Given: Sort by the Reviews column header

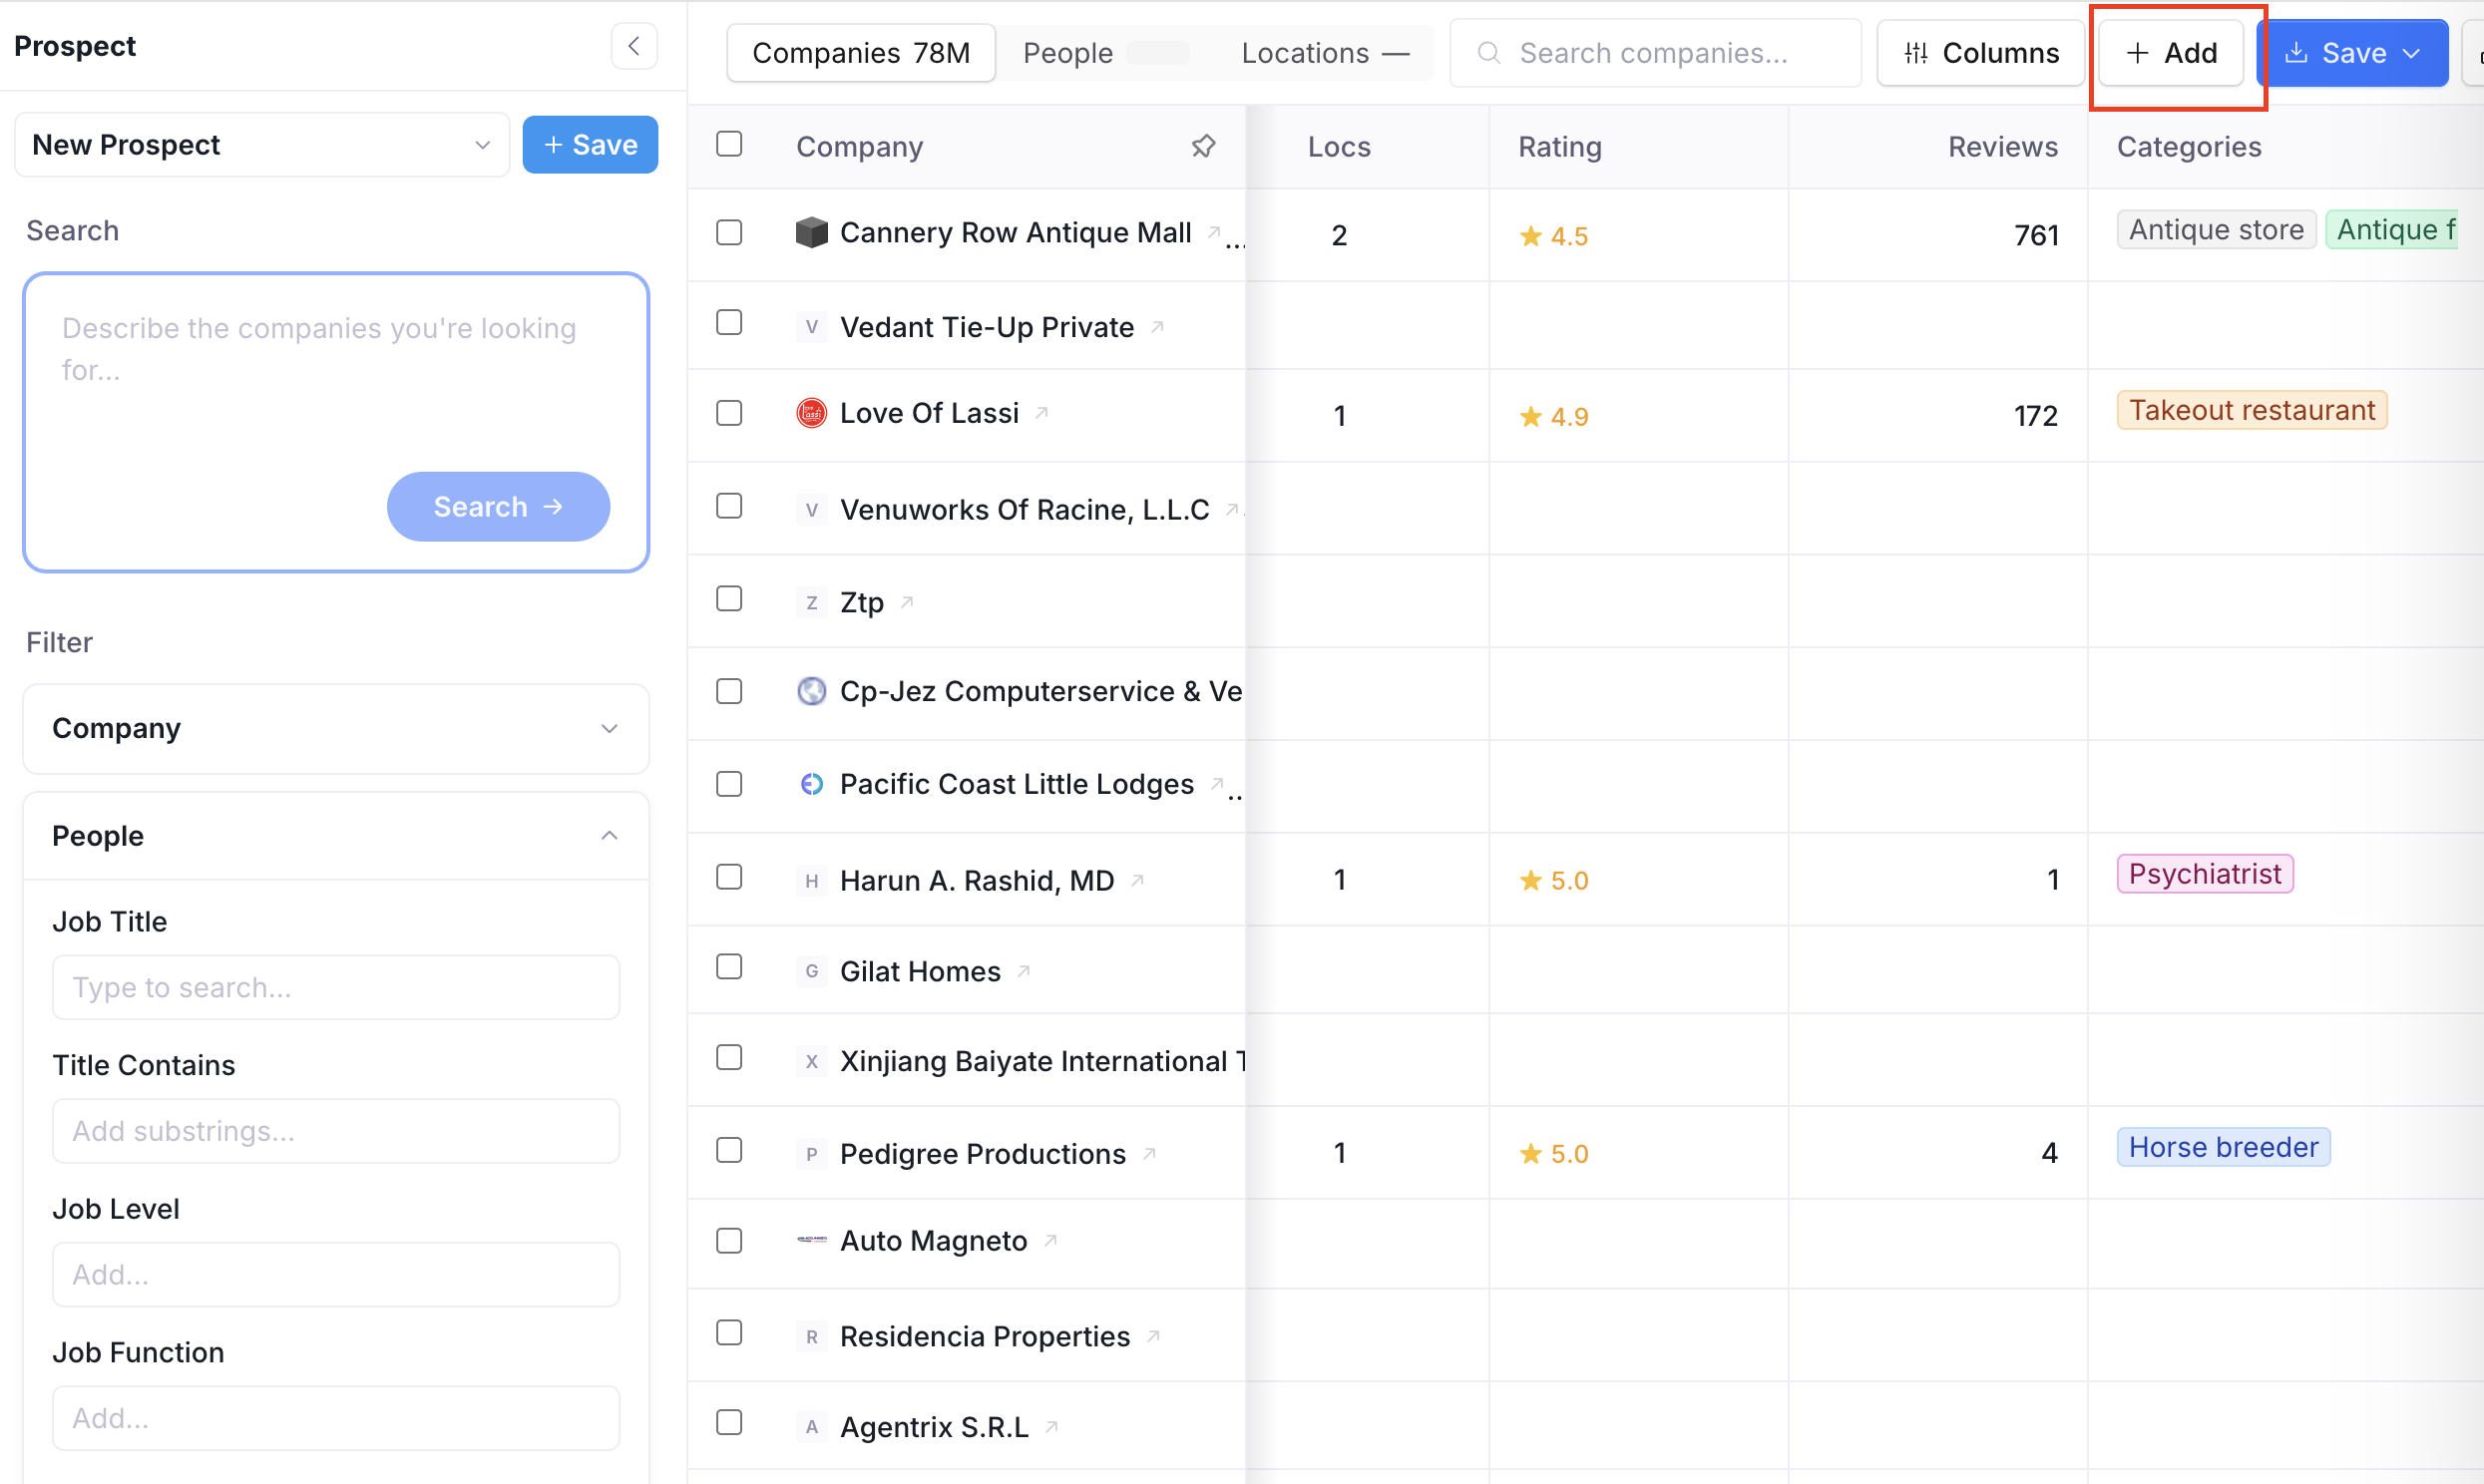Looking at the screenshot, I should (x=2002, y=146).
